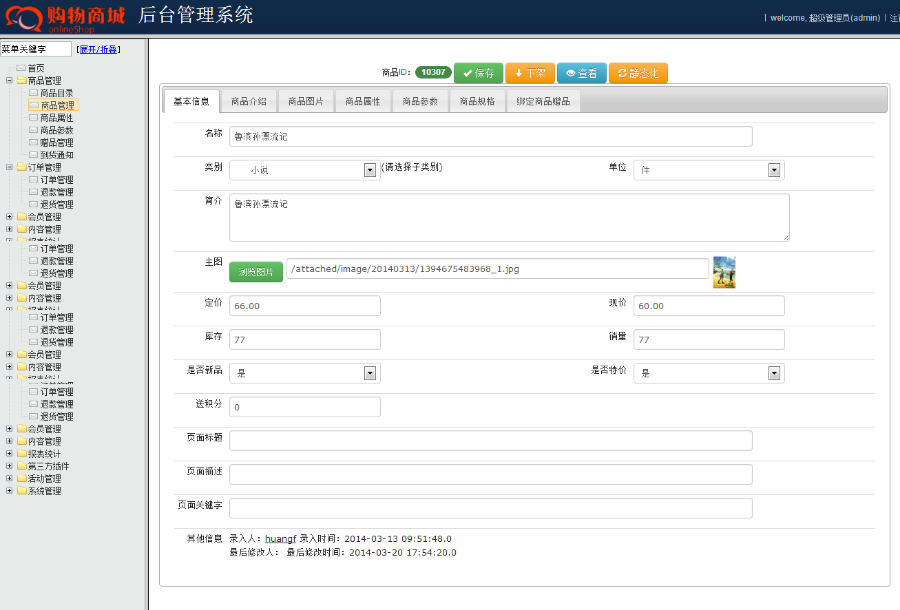Screen dimensions: 900x610
Task: Open 商品参数 in the sidebar tree
Action: pyautogui.click(x=57, y=130)
